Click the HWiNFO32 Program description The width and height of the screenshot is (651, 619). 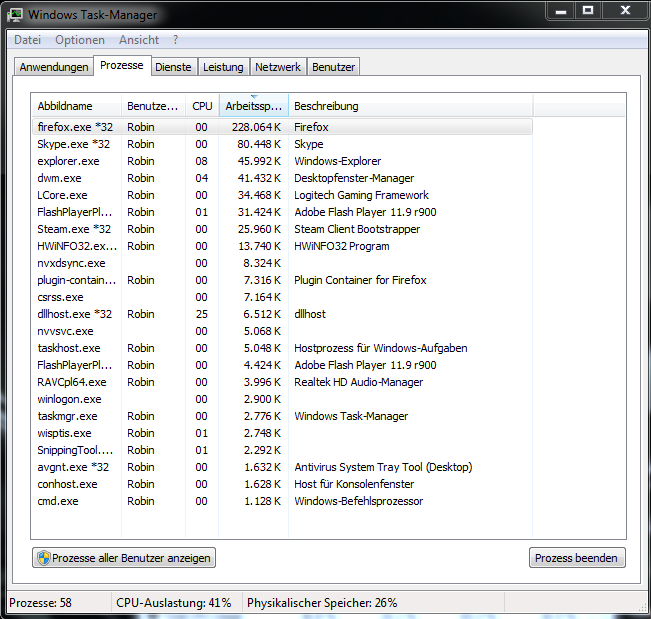342,246
